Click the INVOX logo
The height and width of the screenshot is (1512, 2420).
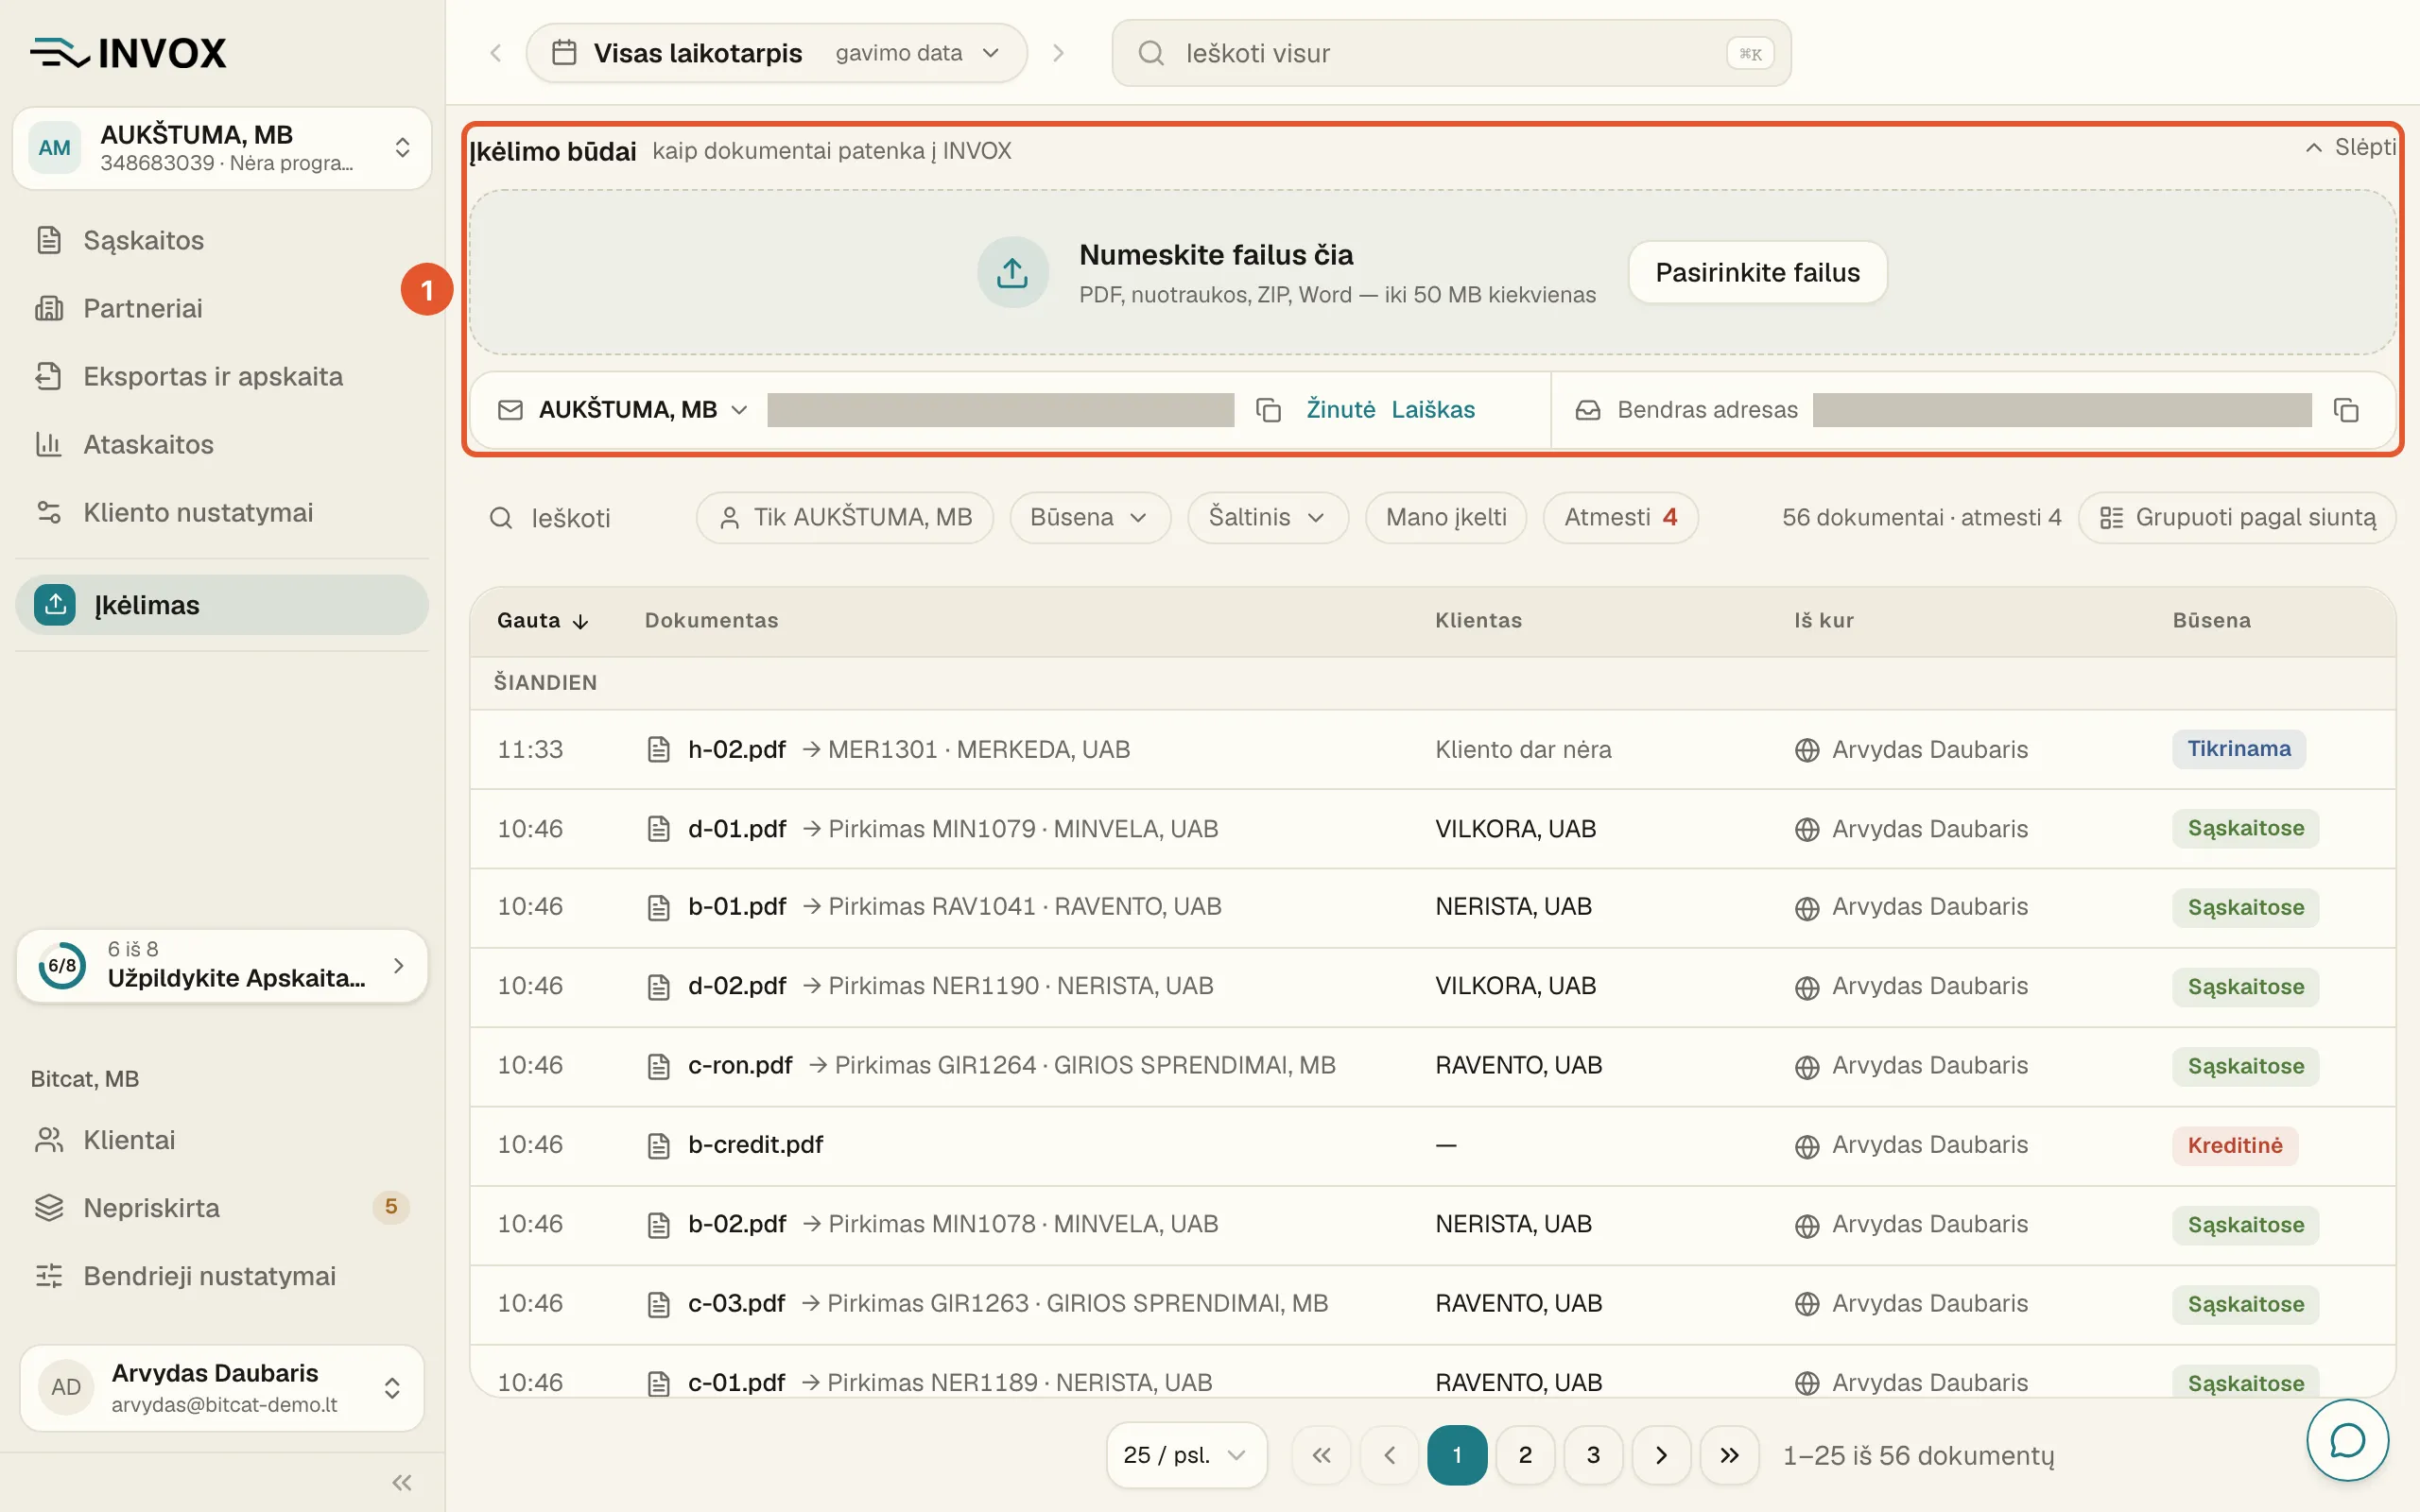coord(129,53)
